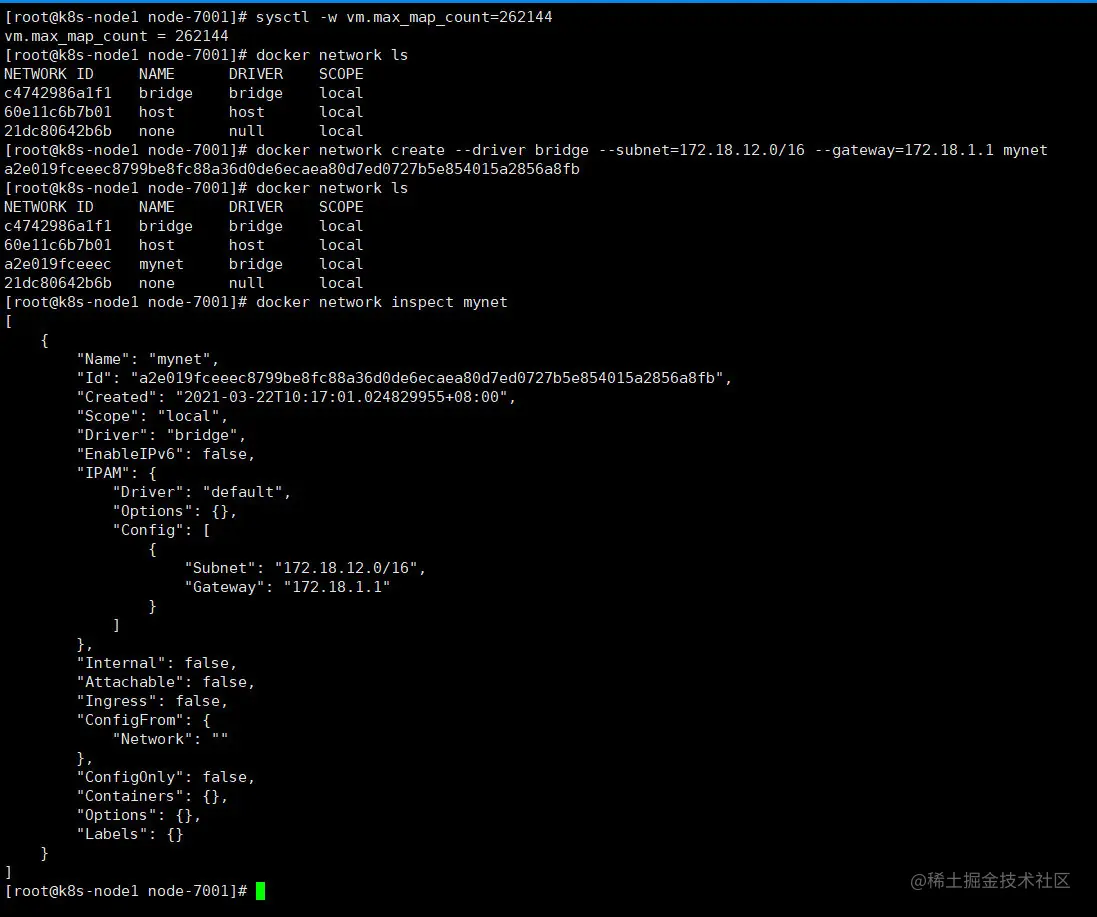The height and width of the screenshot is (917, 1097).
Task: Click the output line vm.max_map_count = 262144
Action: pyautogui.click(x=116, y=36)
